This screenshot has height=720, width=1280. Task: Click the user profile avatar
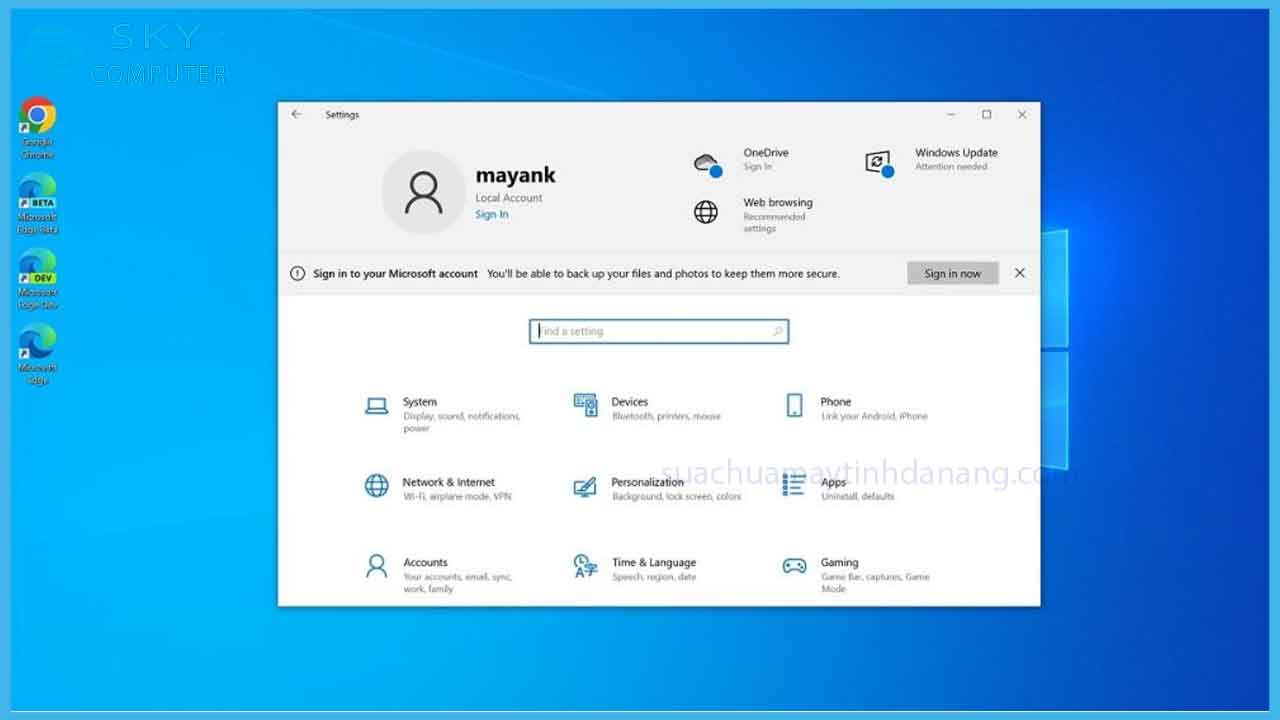(423, 192)
